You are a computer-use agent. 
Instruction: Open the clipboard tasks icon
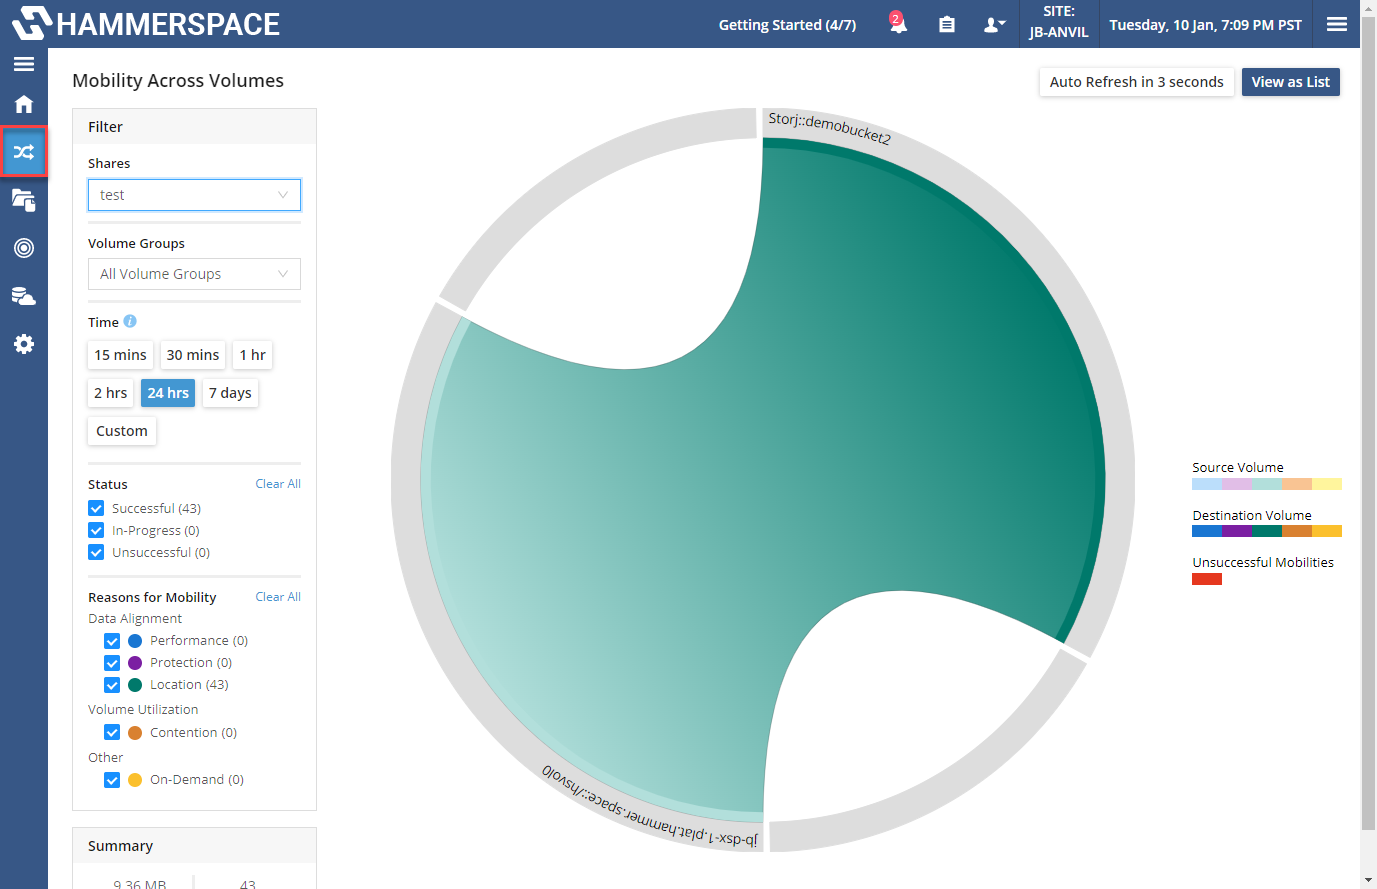coord(947,24)
